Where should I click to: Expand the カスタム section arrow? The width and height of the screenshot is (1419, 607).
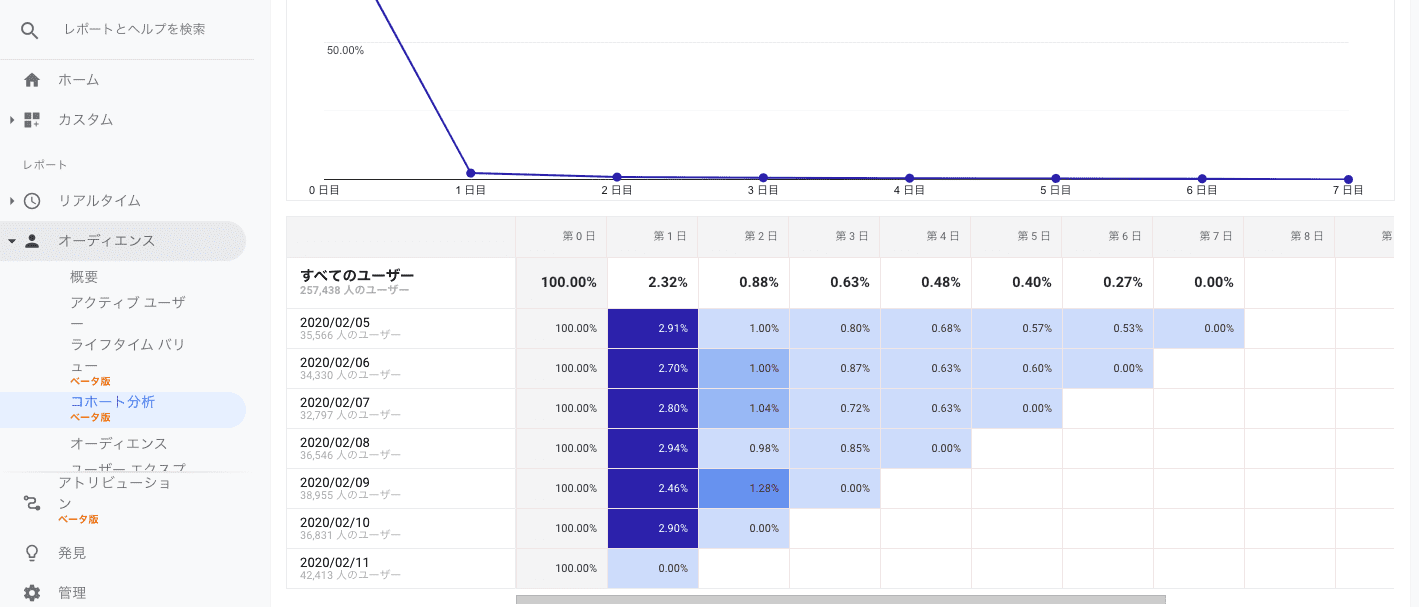point(12,120)
